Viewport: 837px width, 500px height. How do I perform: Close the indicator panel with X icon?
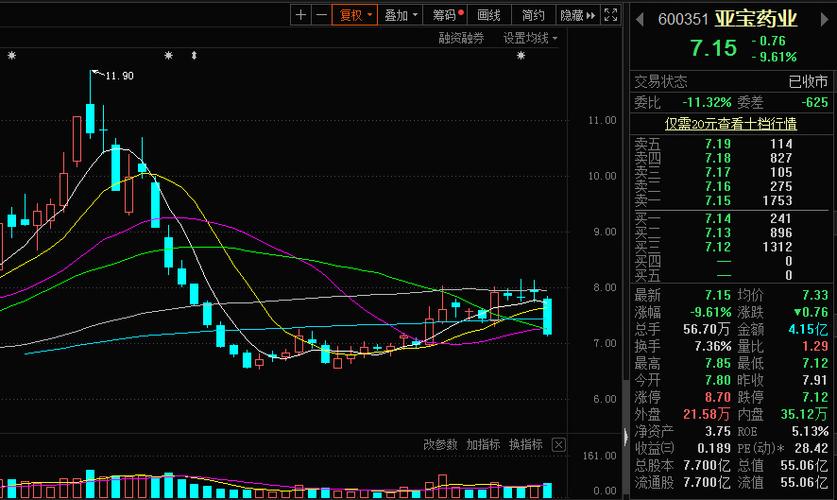click(x=559, y=445)
